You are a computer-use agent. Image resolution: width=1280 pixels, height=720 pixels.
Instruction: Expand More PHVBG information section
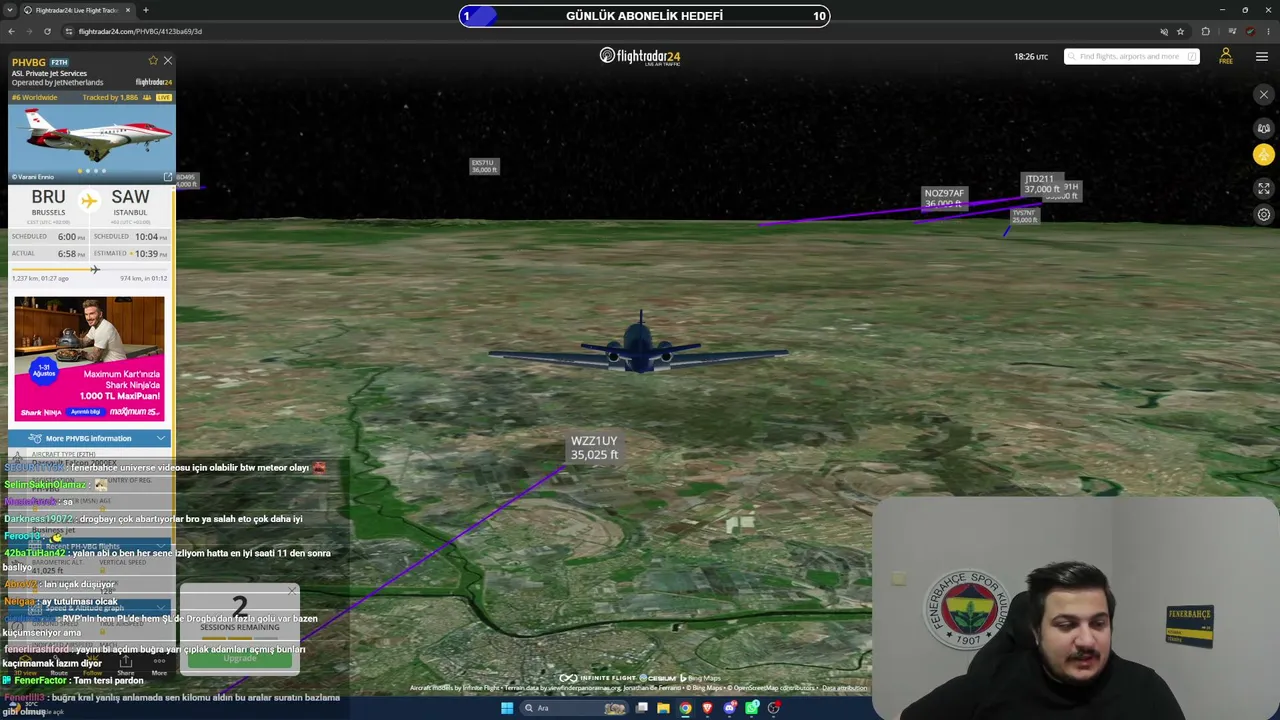point(89,438)
